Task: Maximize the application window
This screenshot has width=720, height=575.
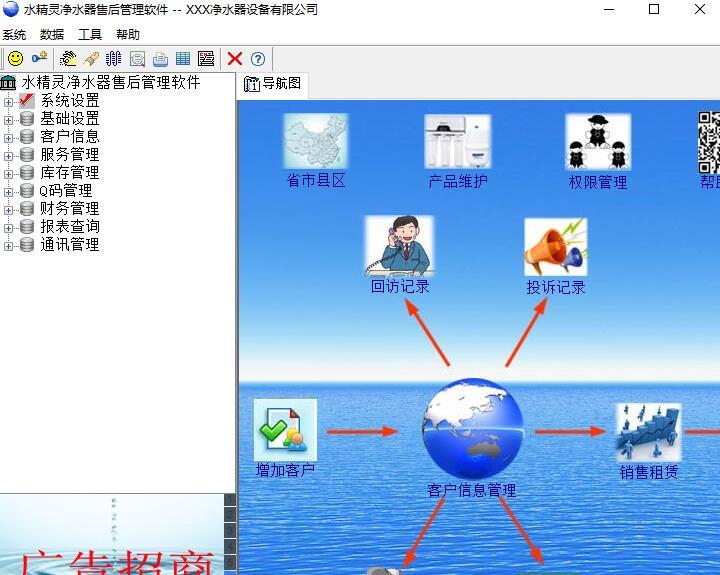Action: [x=654, y=9]
